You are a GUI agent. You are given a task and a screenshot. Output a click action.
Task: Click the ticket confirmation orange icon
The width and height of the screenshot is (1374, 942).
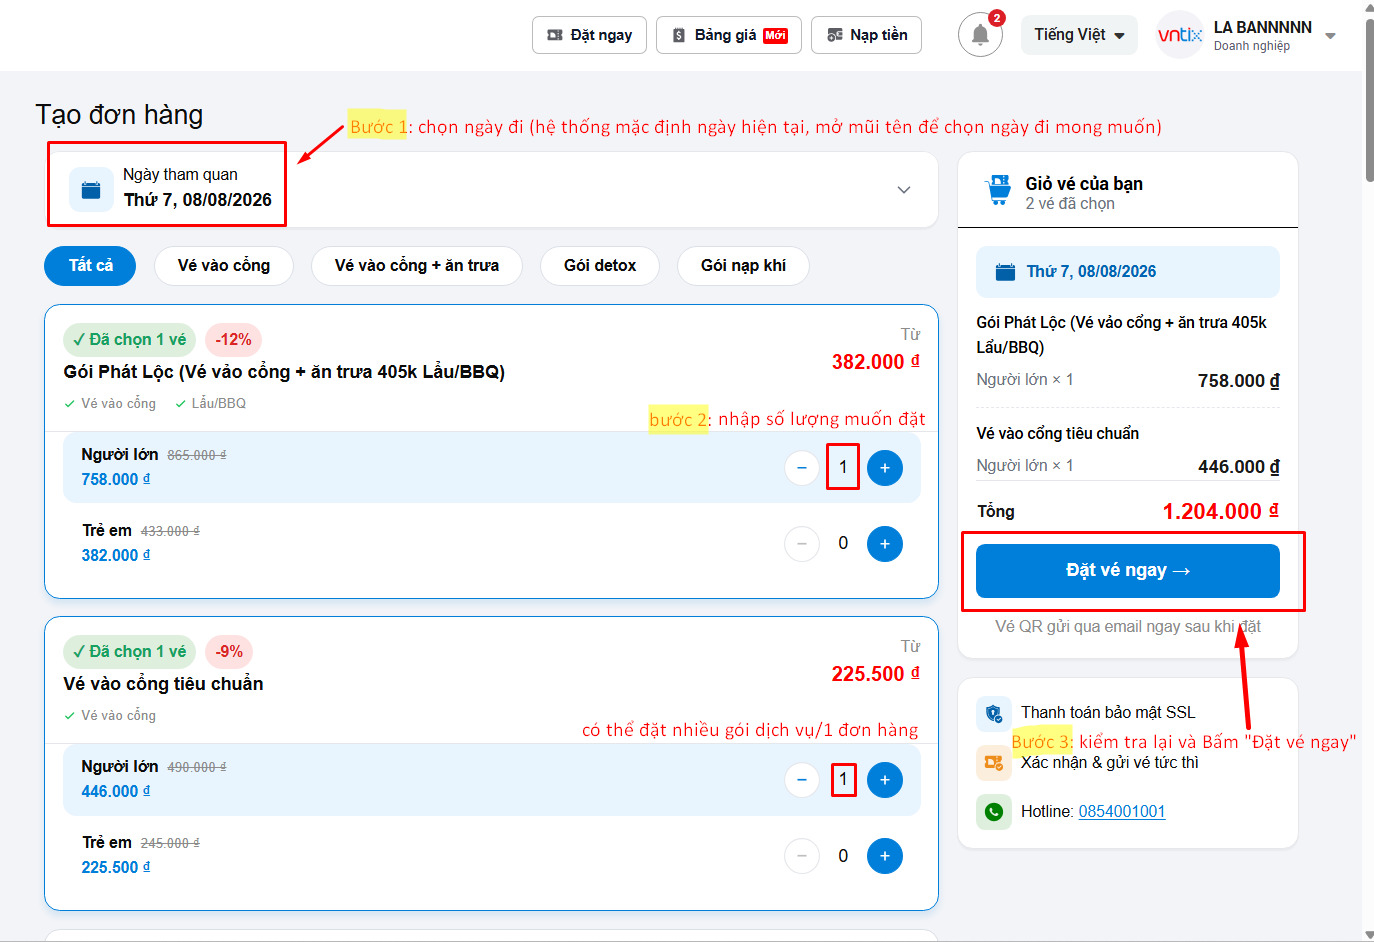pos(994,763)
